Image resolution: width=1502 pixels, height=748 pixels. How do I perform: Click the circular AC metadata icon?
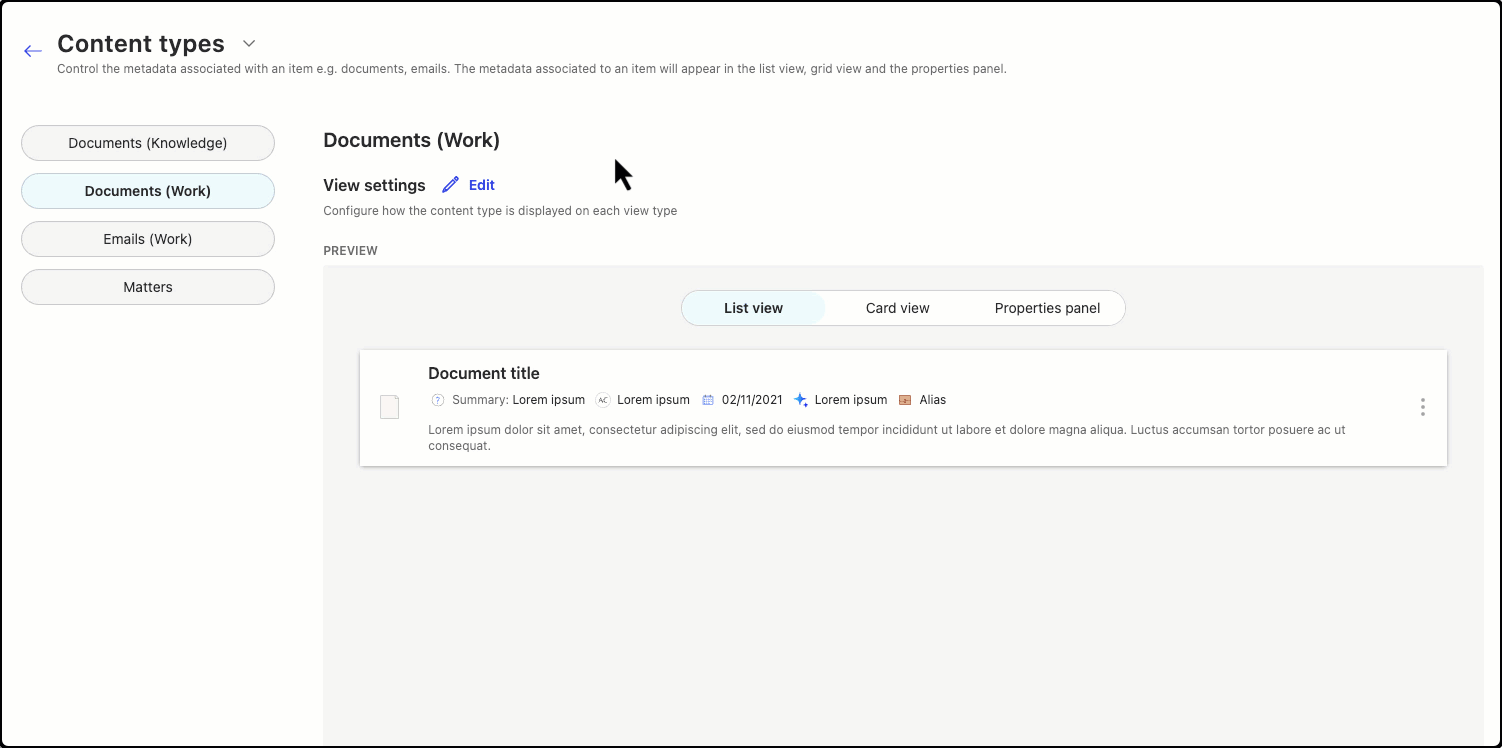click(603, 399)
